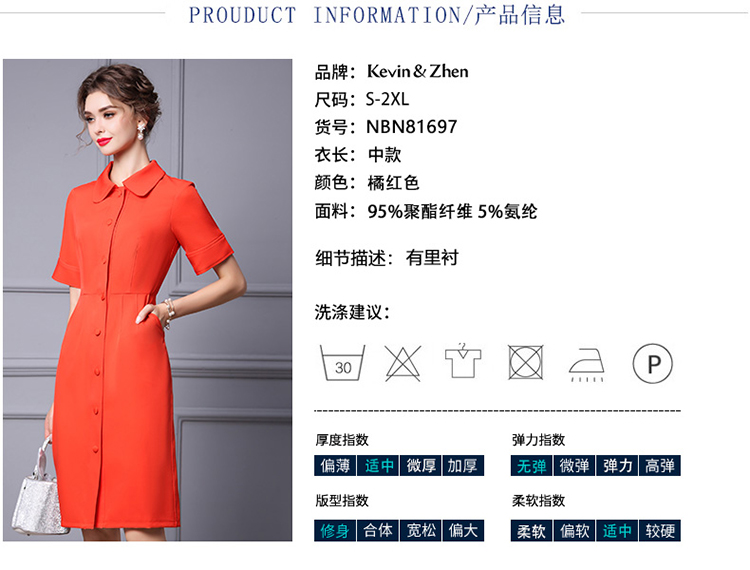Click the orange dress model photo
Image resolution: width=750 pixels, height=570 pixels.
tap(147, 300)
